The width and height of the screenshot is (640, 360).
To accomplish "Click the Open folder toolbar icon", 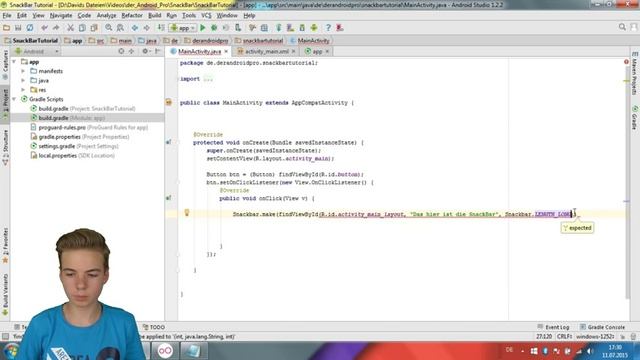I will (x=6, y=28).
